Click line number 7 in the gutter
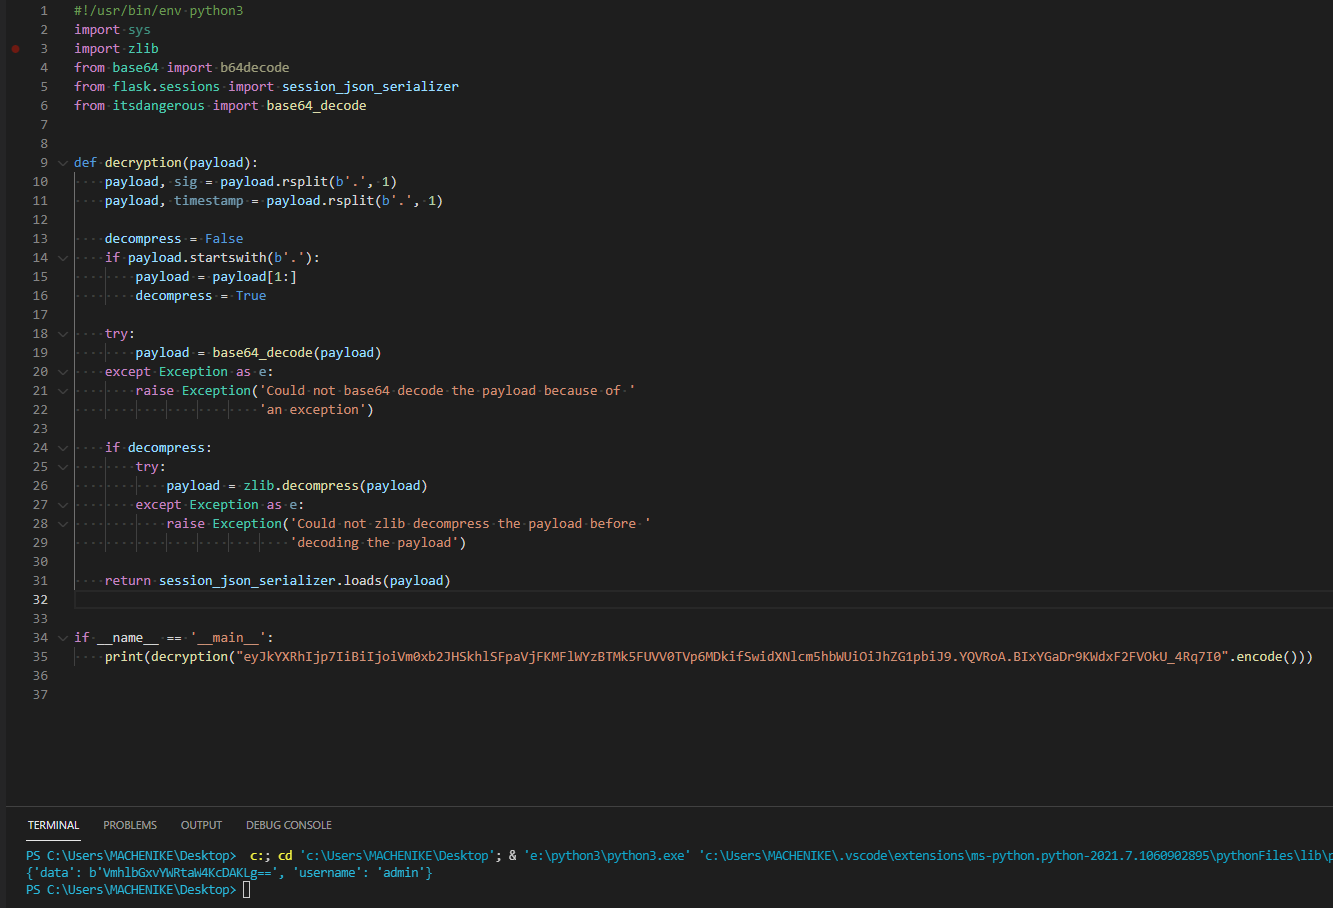This screenshot has height=908, width=1333. 43,124
